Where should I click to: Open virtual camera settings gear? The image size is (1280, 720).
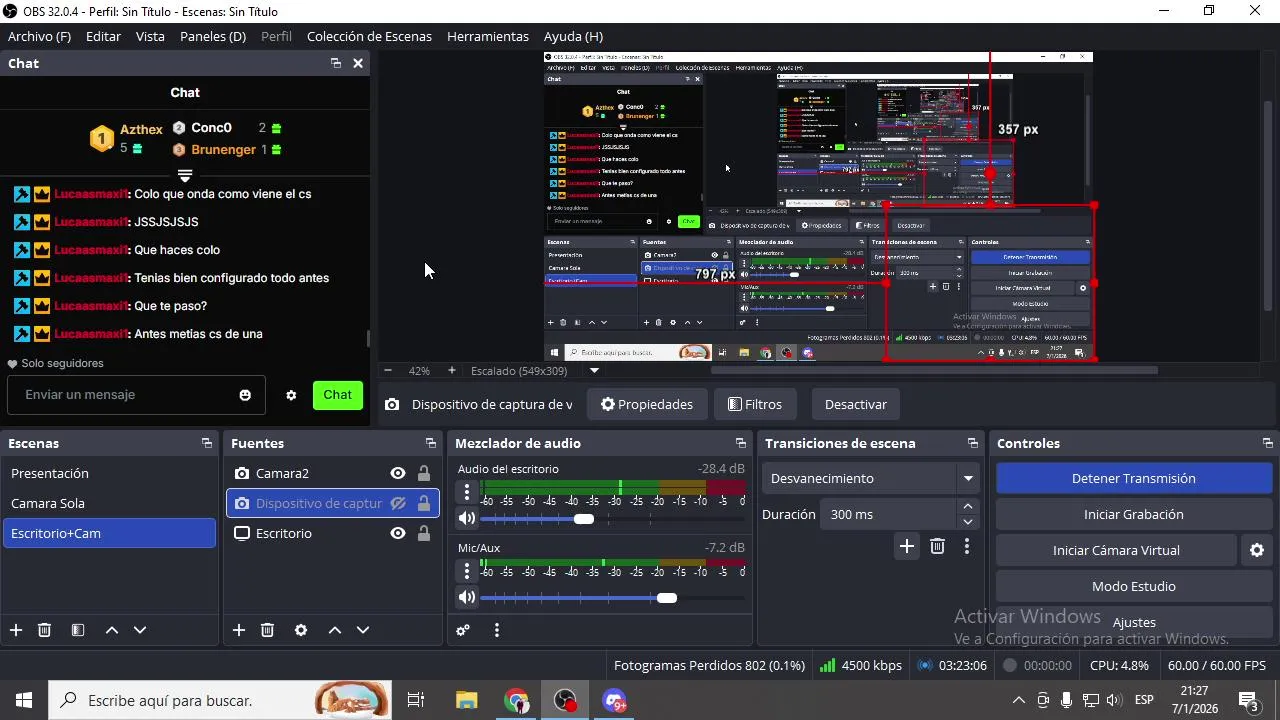click(1257, 550)
